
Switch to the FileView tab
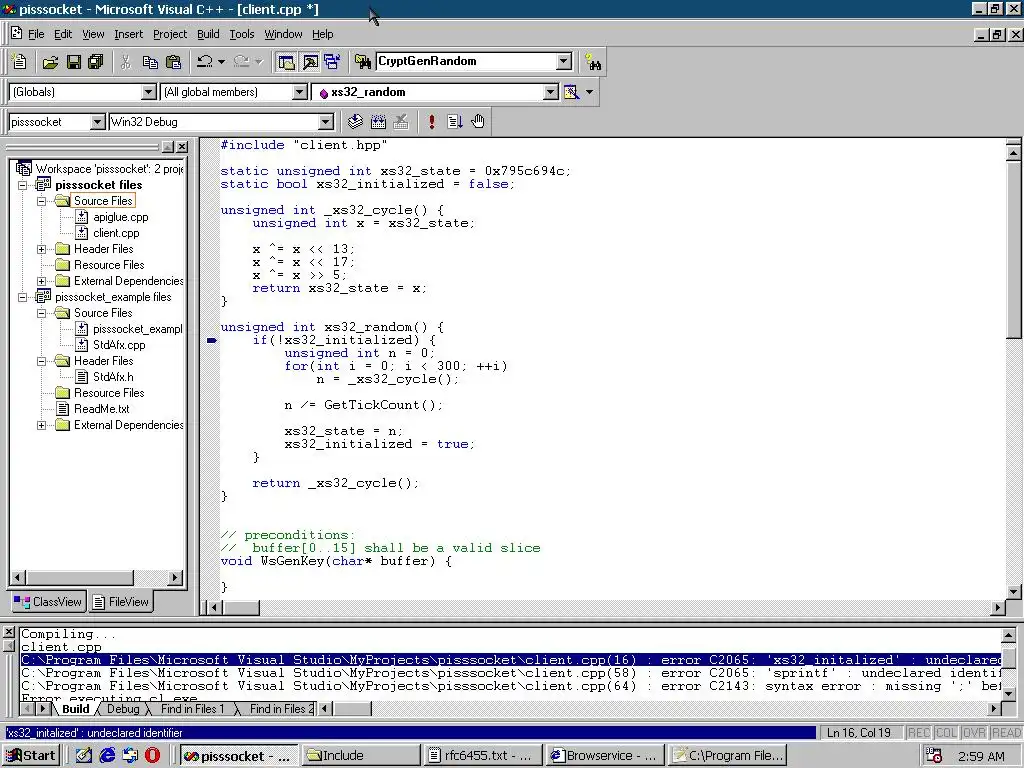(x=120, y=601)
